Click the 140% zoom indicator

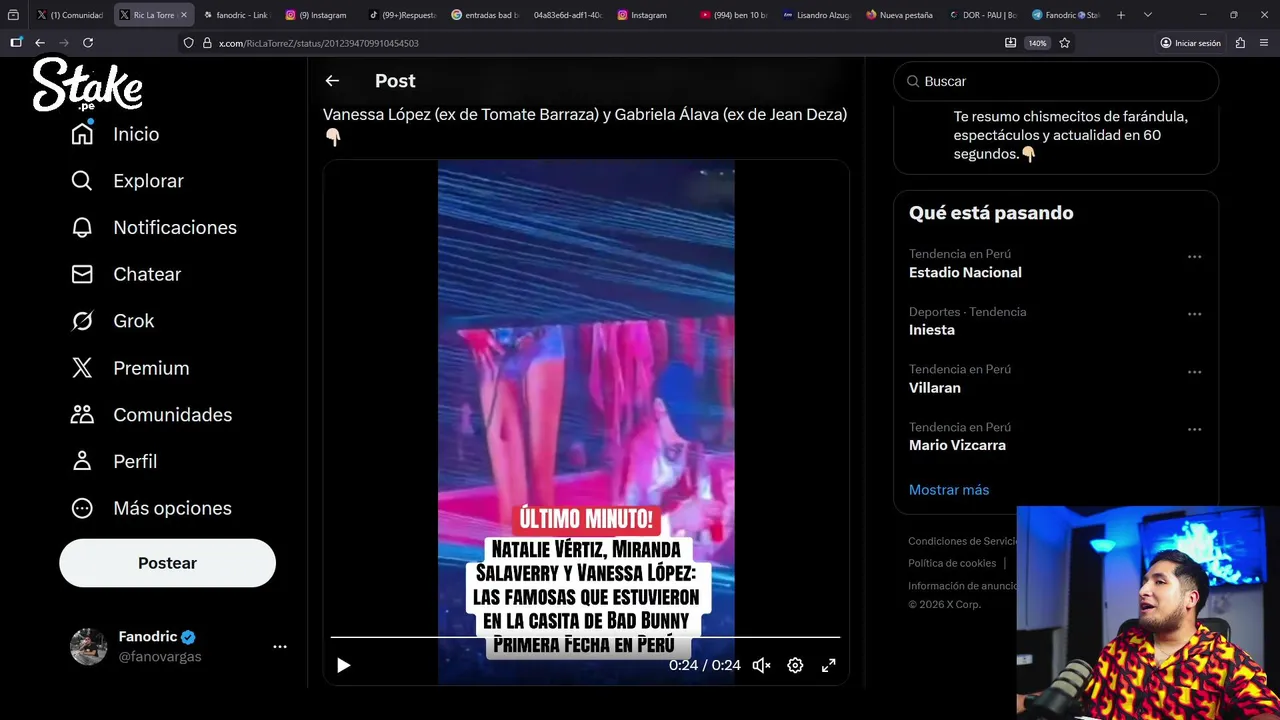1037,43
